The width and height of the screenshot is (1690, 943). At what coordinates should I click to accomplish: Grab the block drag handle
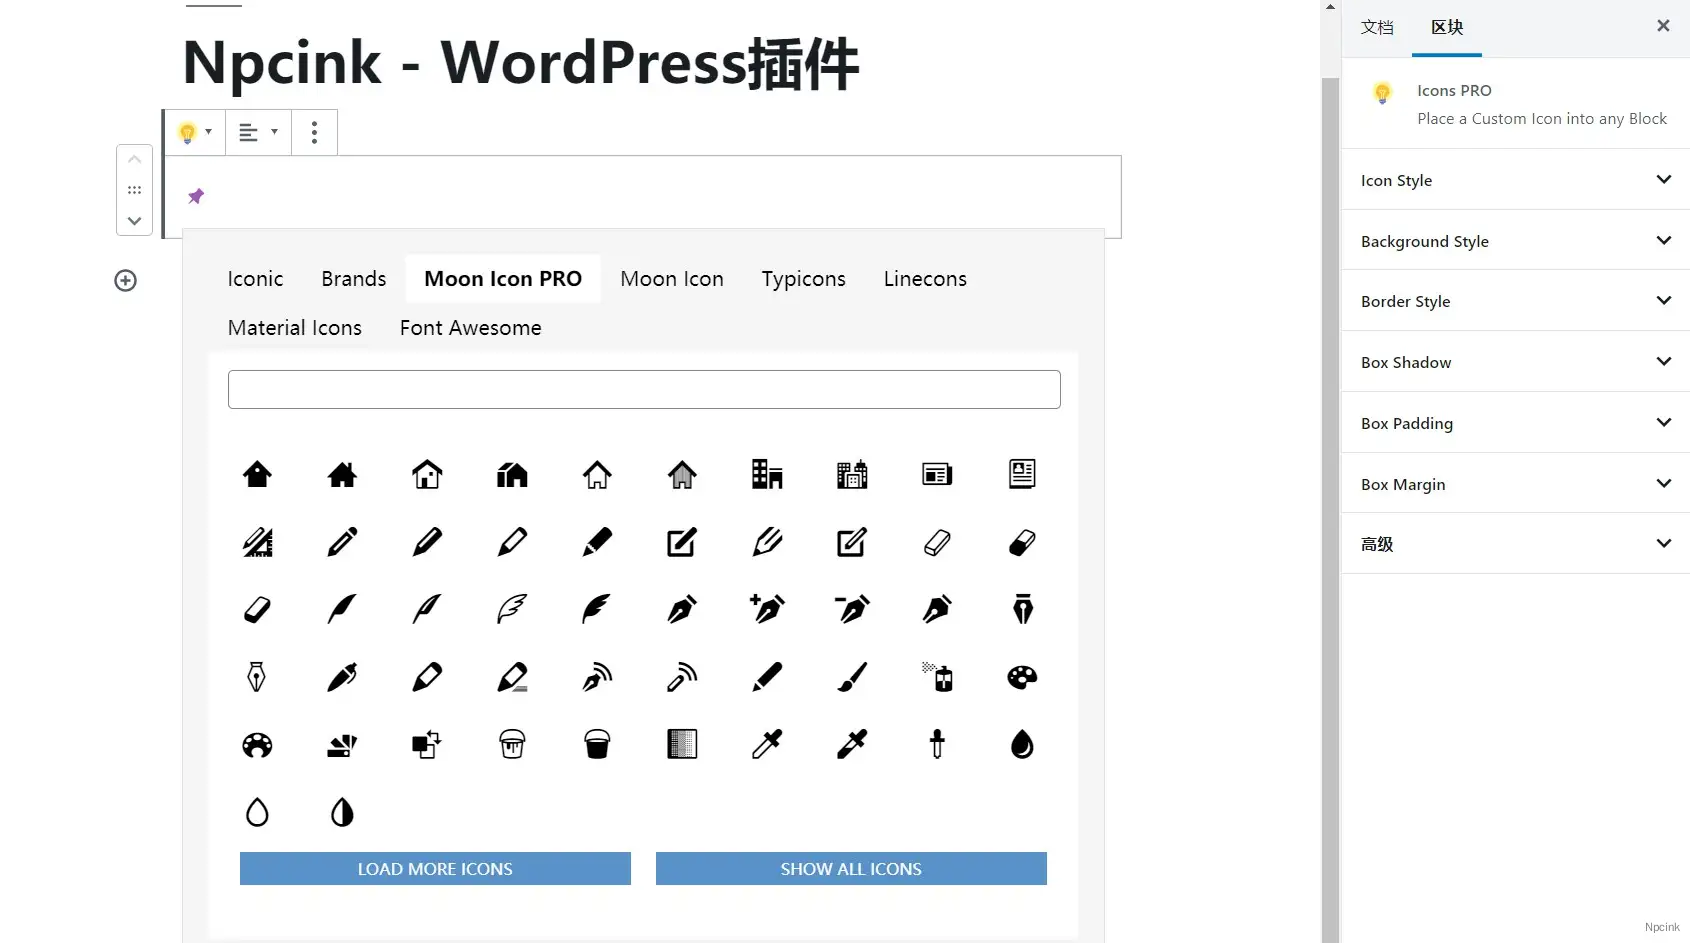tap(134, 190)
